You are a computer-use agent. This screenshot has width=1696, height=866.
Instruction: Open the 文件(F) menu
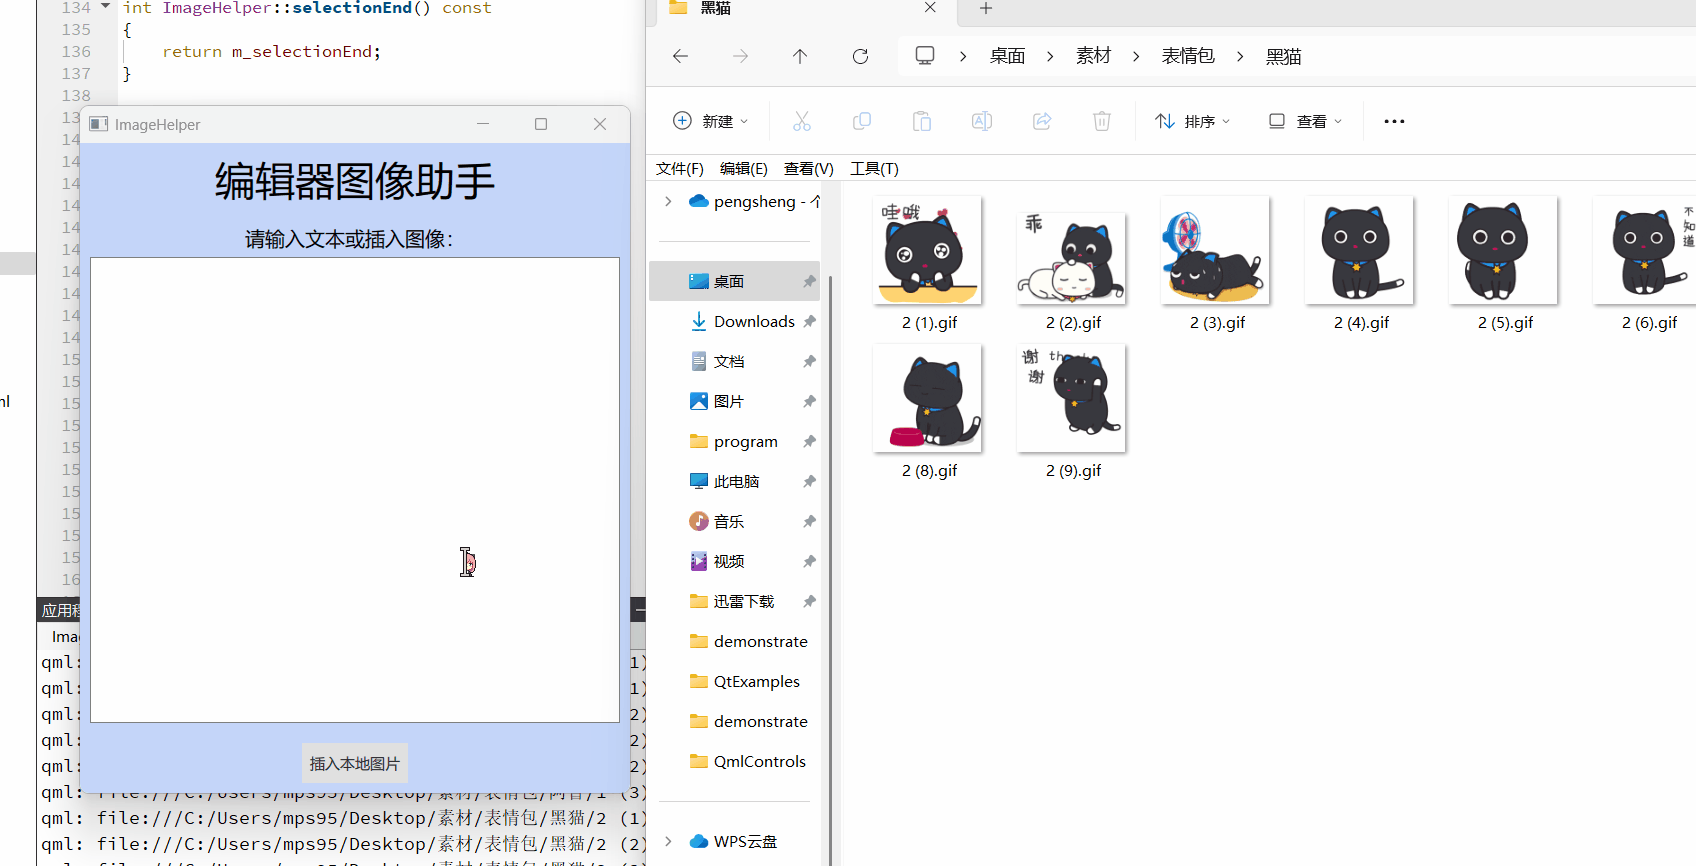click(x=680, y=168)
